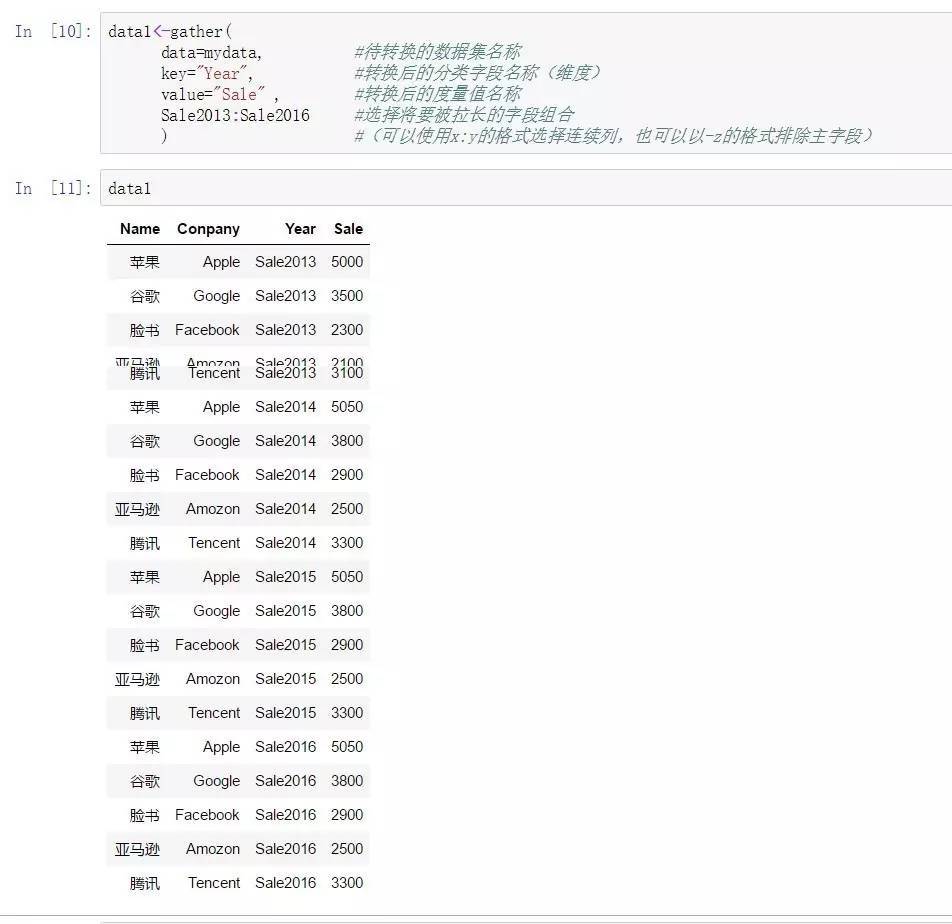Click Facebook's Sale2015 value 2900
Image resolution: width=952 pixels, height=924 pixels.
pyautogui.click(x=349, y=645)
